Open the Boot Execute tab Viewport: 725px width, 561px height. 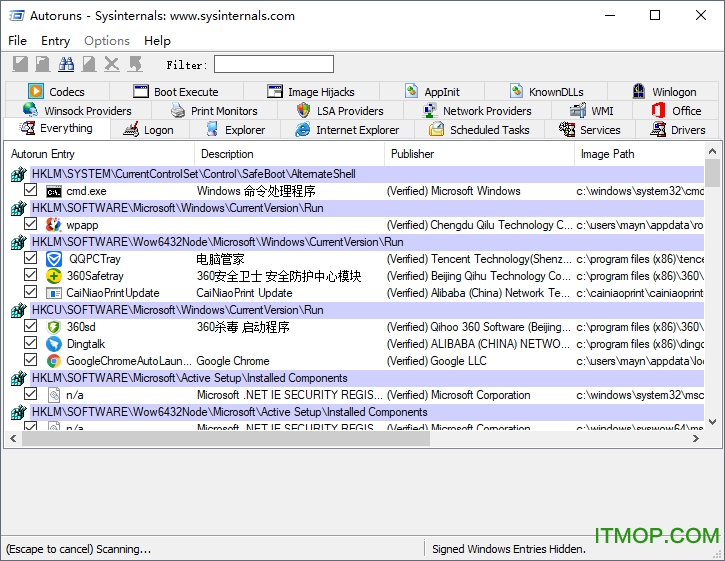(x=176, y=92)
